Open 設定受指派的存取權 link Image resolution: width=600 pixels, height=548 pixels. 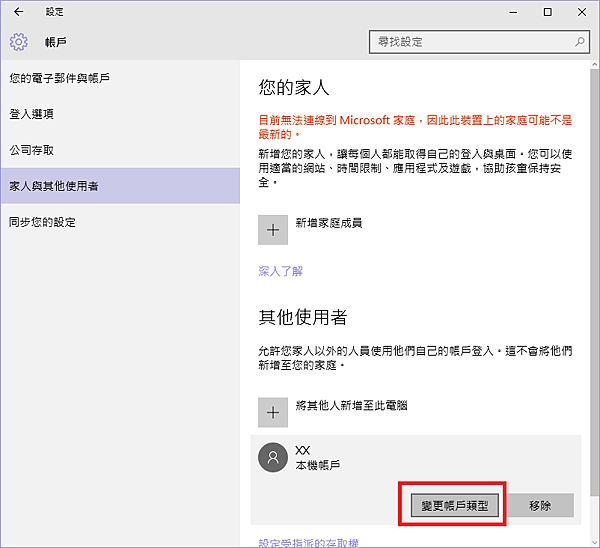[308, 543]
